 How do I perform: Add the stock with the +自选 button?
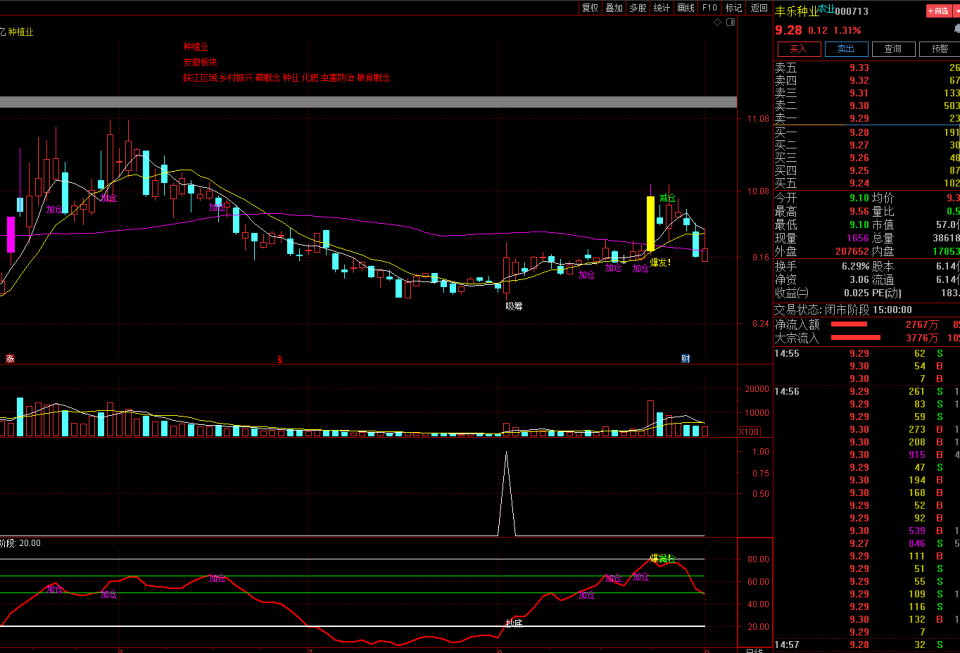click(x=939, y=11)
